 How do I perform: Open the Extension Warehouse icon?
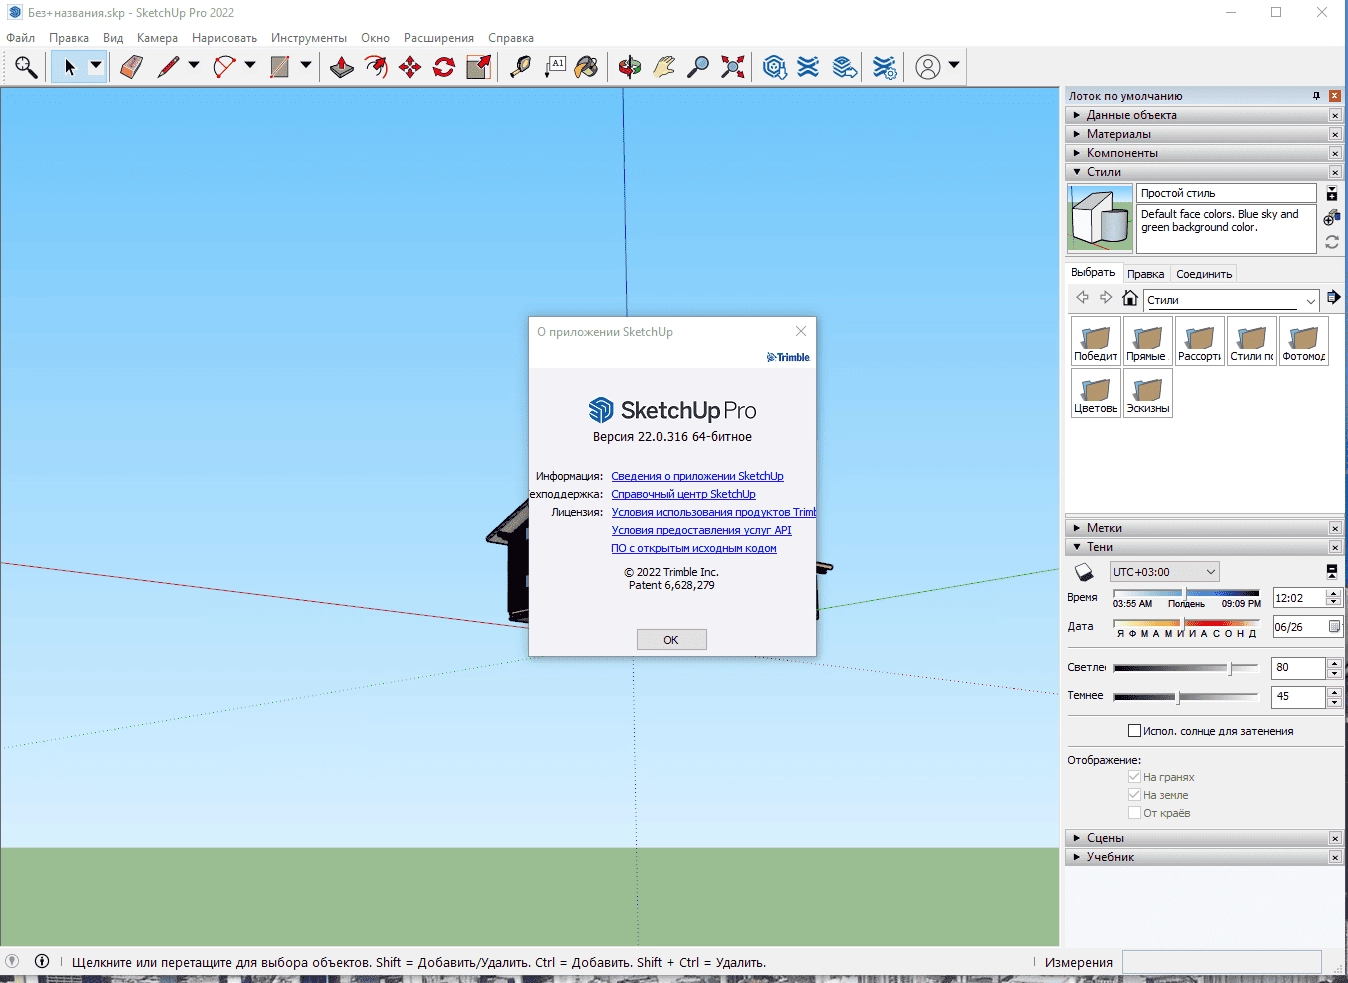[808, 67]
